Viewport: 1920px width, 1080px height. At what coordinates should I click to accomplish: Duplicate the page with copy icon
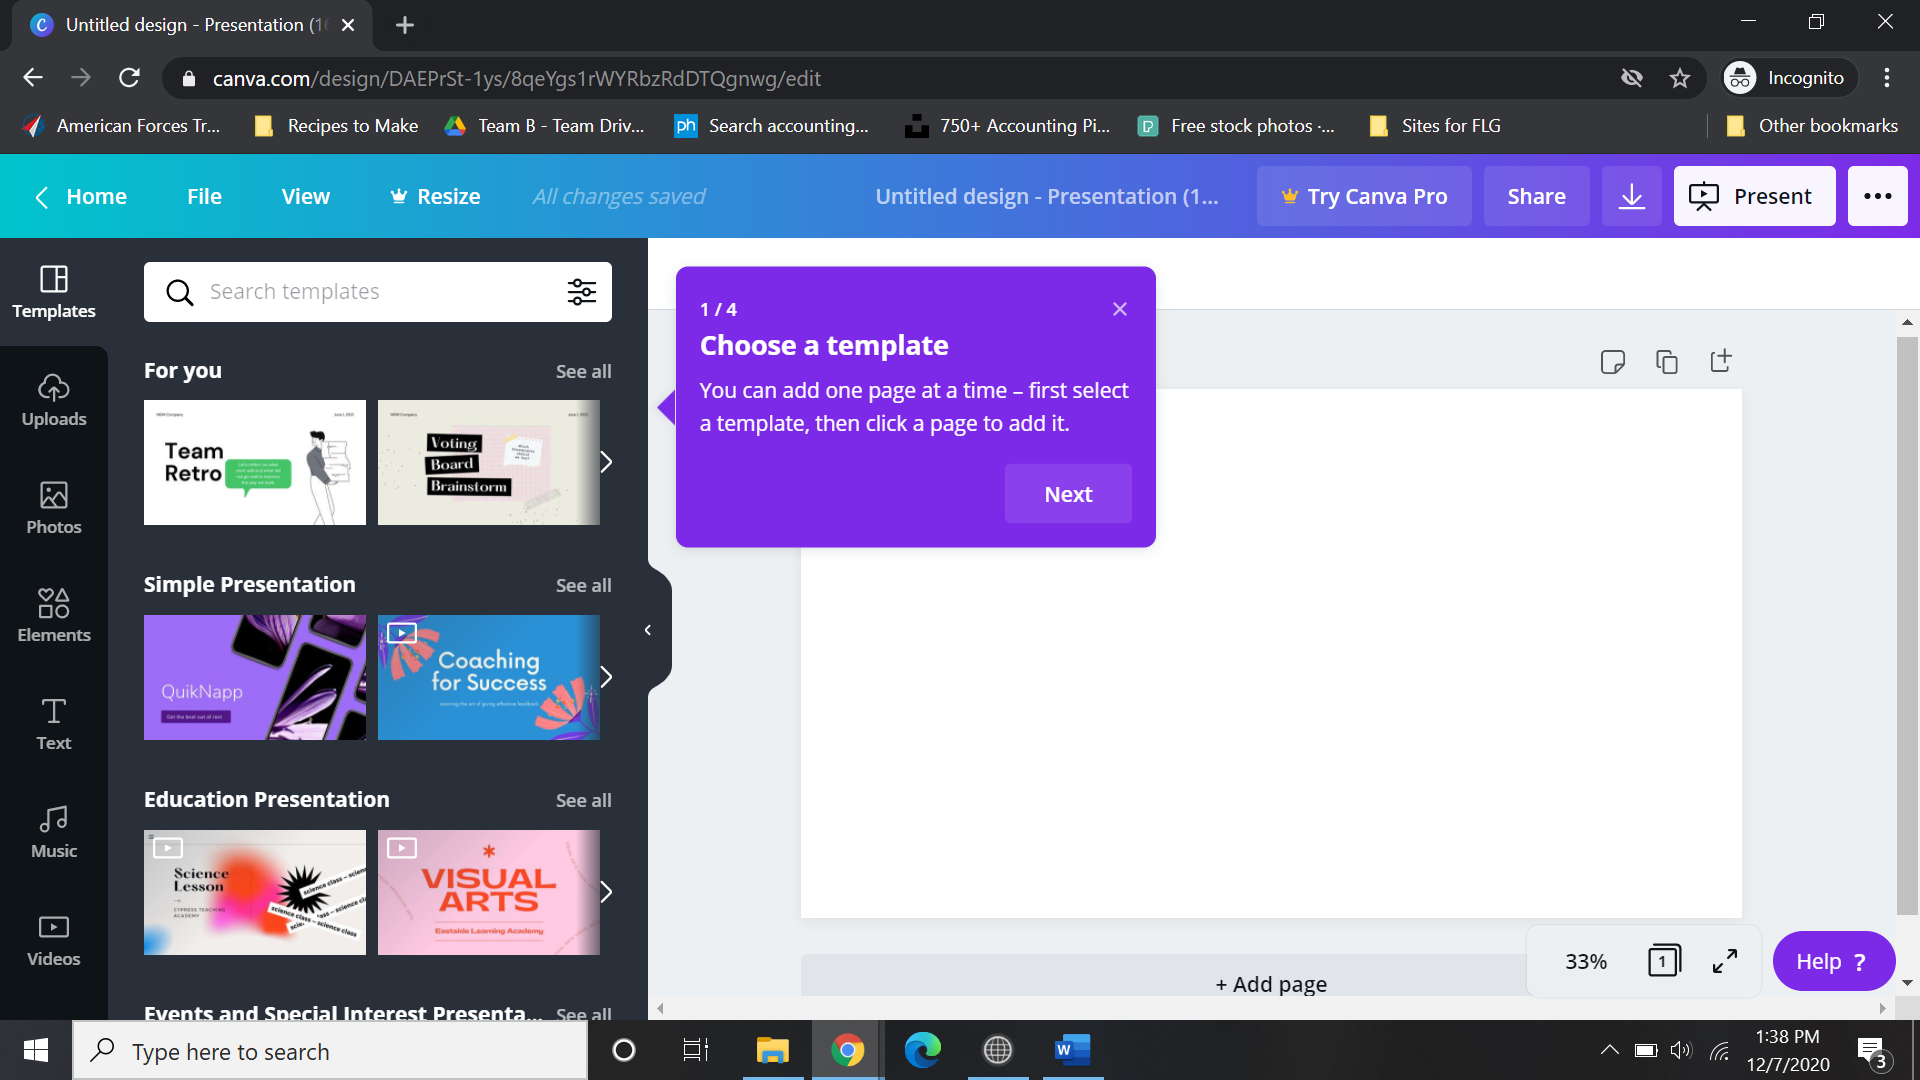(1666, 362)
